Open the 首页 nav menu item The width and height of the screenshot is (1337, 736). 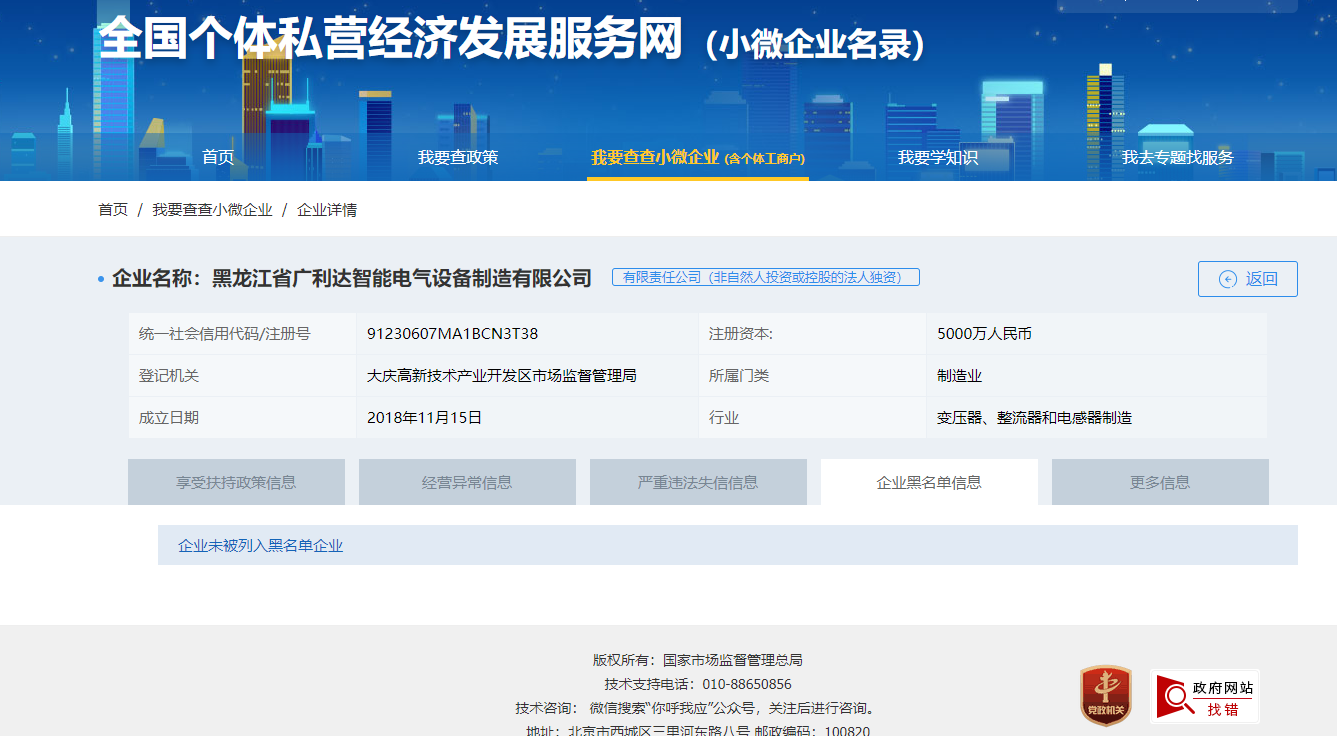(218, 157)
